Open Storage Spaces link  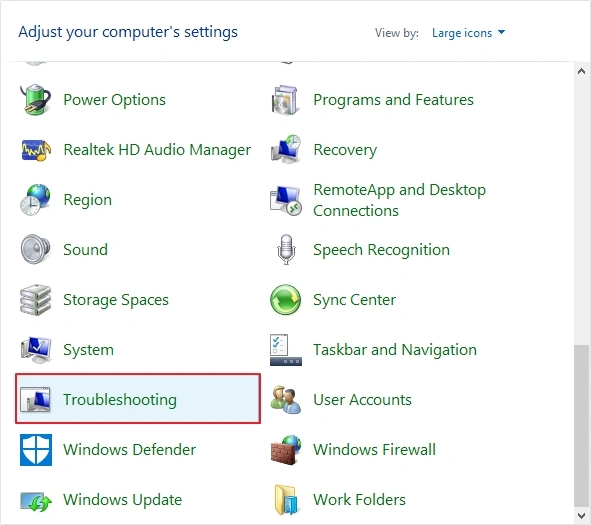pos(116,300)
